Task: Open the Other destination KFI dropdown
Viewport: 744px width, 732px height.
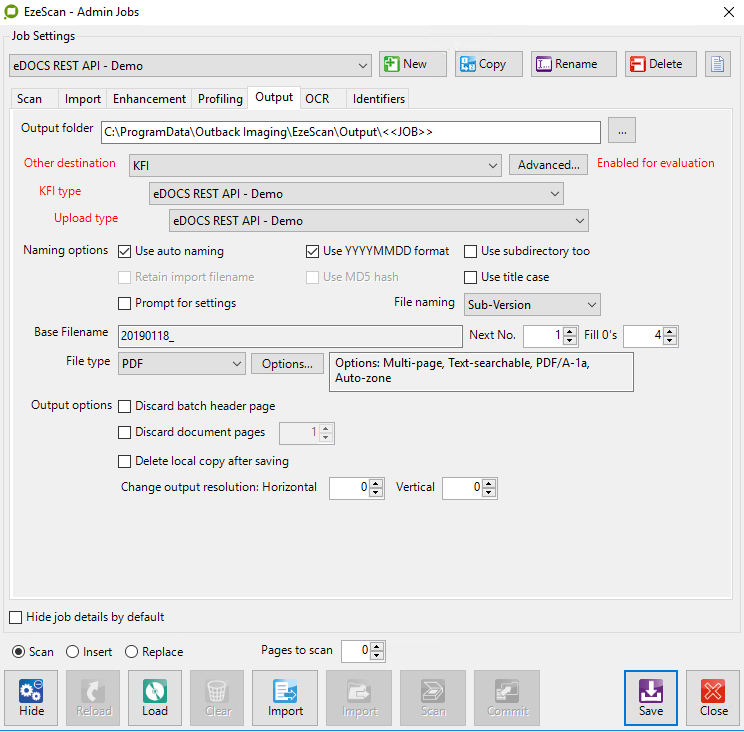Action: coord(315,165)
